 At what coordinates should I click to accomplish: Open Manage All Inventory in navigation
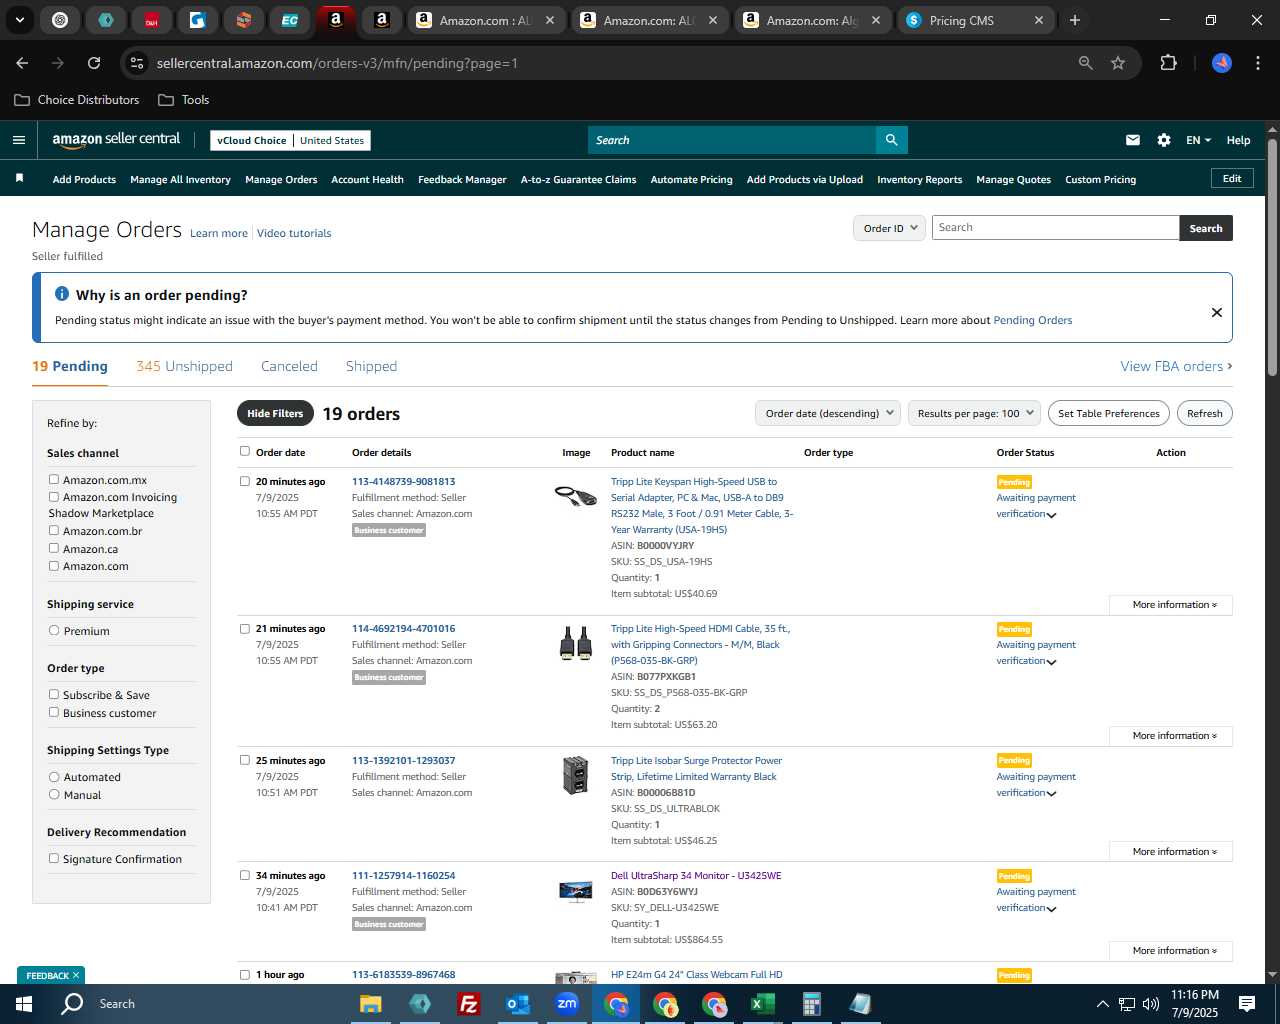pyautogui.click(x=180, y=179)
